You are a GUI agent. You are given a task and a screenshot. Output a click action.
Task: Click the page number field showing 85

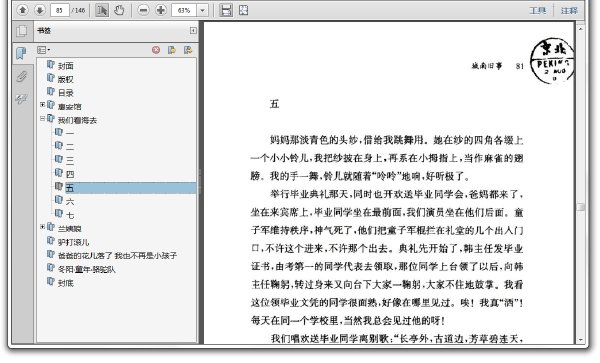pyautogui.click(x=59, y=10)
